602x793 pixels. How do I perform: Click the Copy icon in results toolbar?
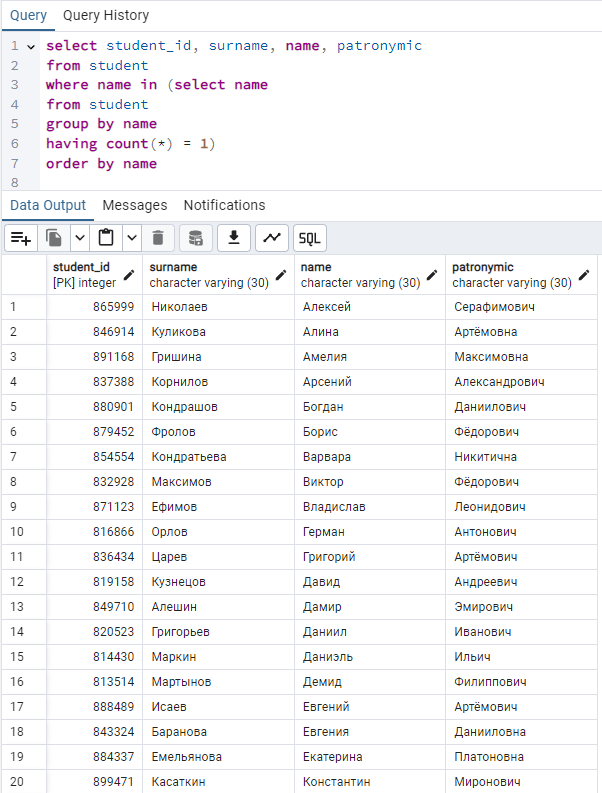(54, 238)
